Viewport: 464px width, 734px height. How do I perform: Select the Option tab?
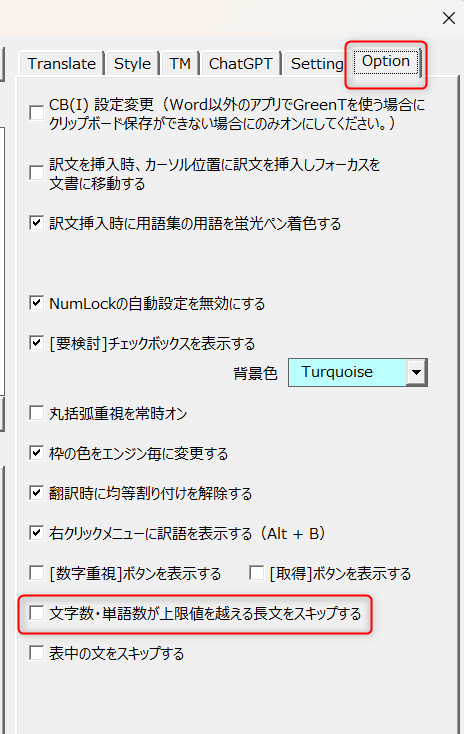click(x=386, y=62)
